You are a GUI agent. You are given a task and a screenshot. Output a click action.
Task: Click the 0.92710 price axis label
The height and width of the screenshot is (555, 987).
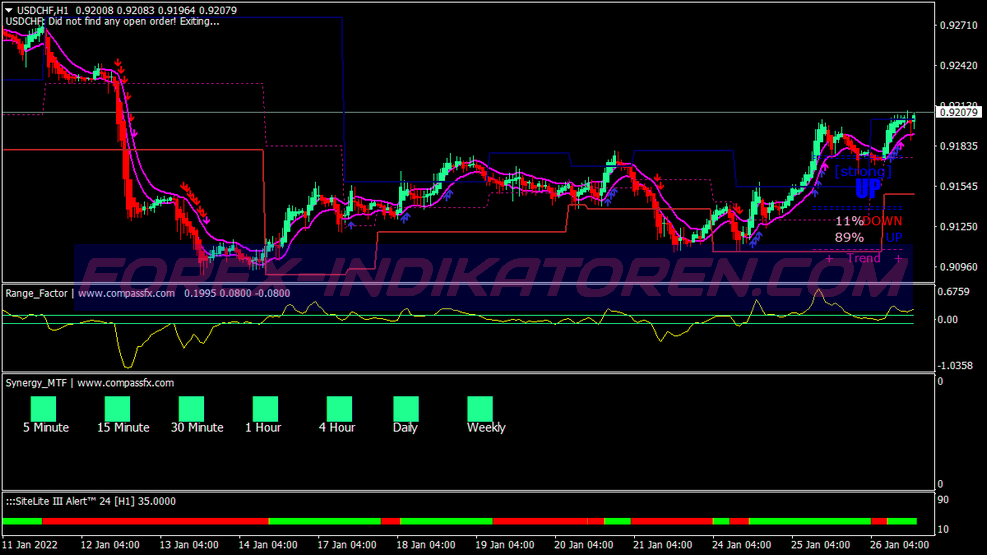point(958,25)
